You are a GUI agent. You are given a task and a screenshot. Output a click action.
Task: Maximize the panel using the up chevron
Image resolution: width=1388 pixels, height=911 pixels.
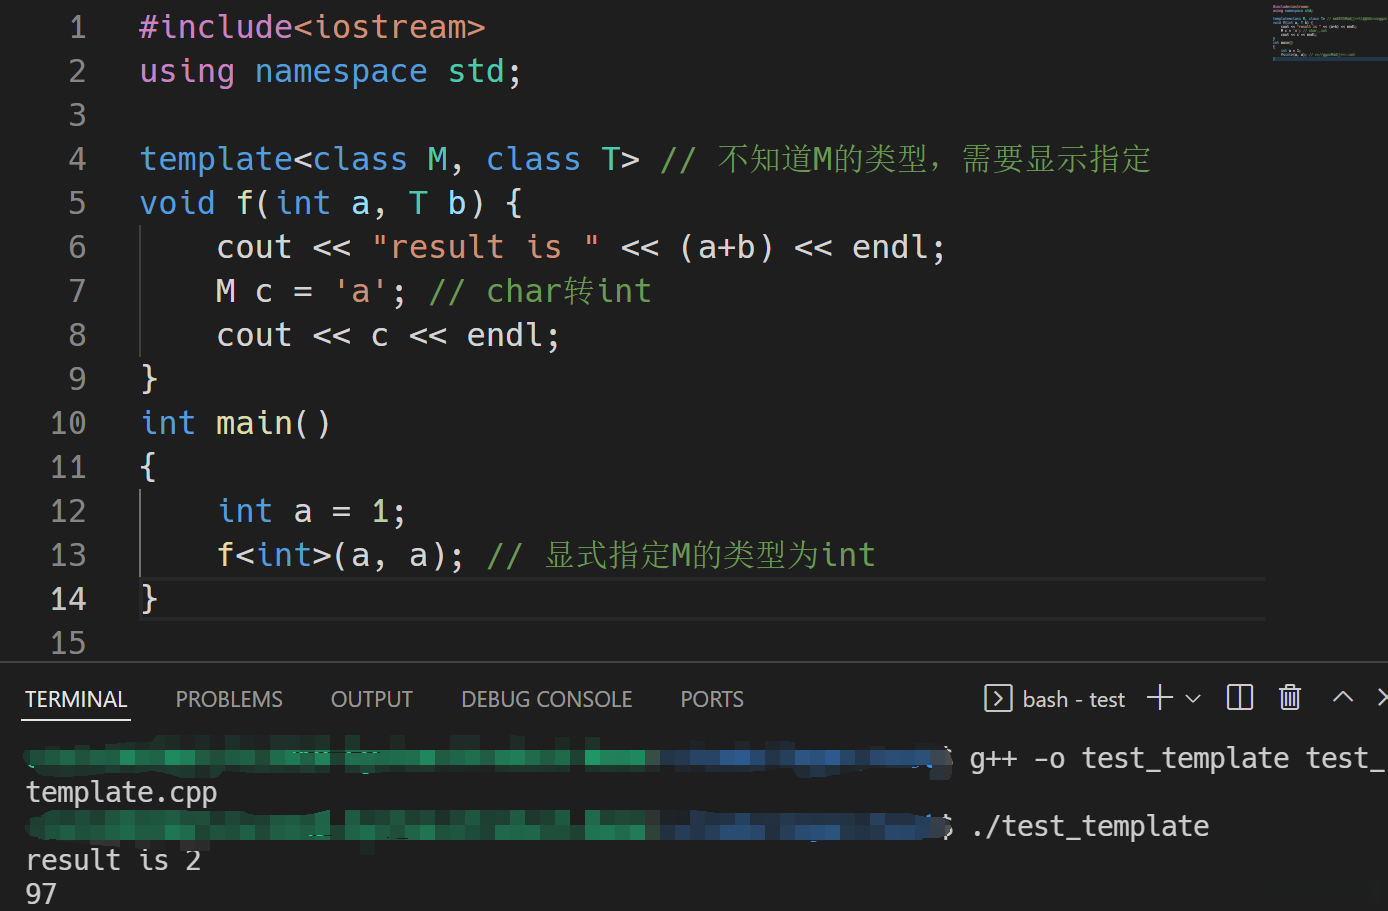(1343, 698)
